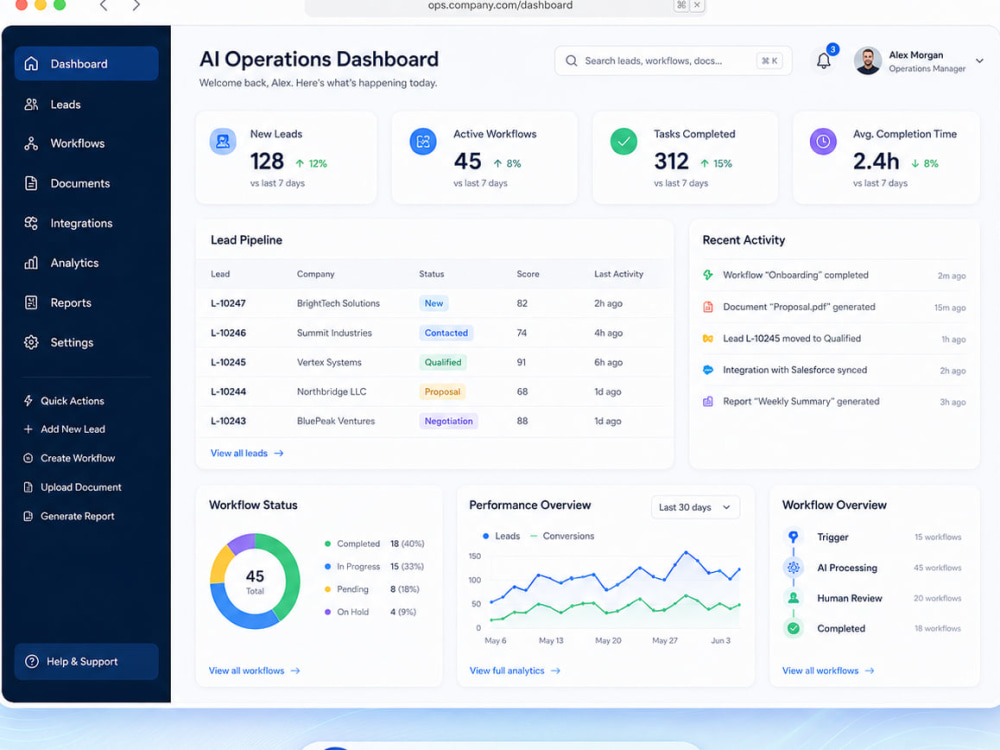This screenshot has width=1000, height=750.
Task: Click the Salesforce synced cloud icon
Action: [x=708, y=370]
